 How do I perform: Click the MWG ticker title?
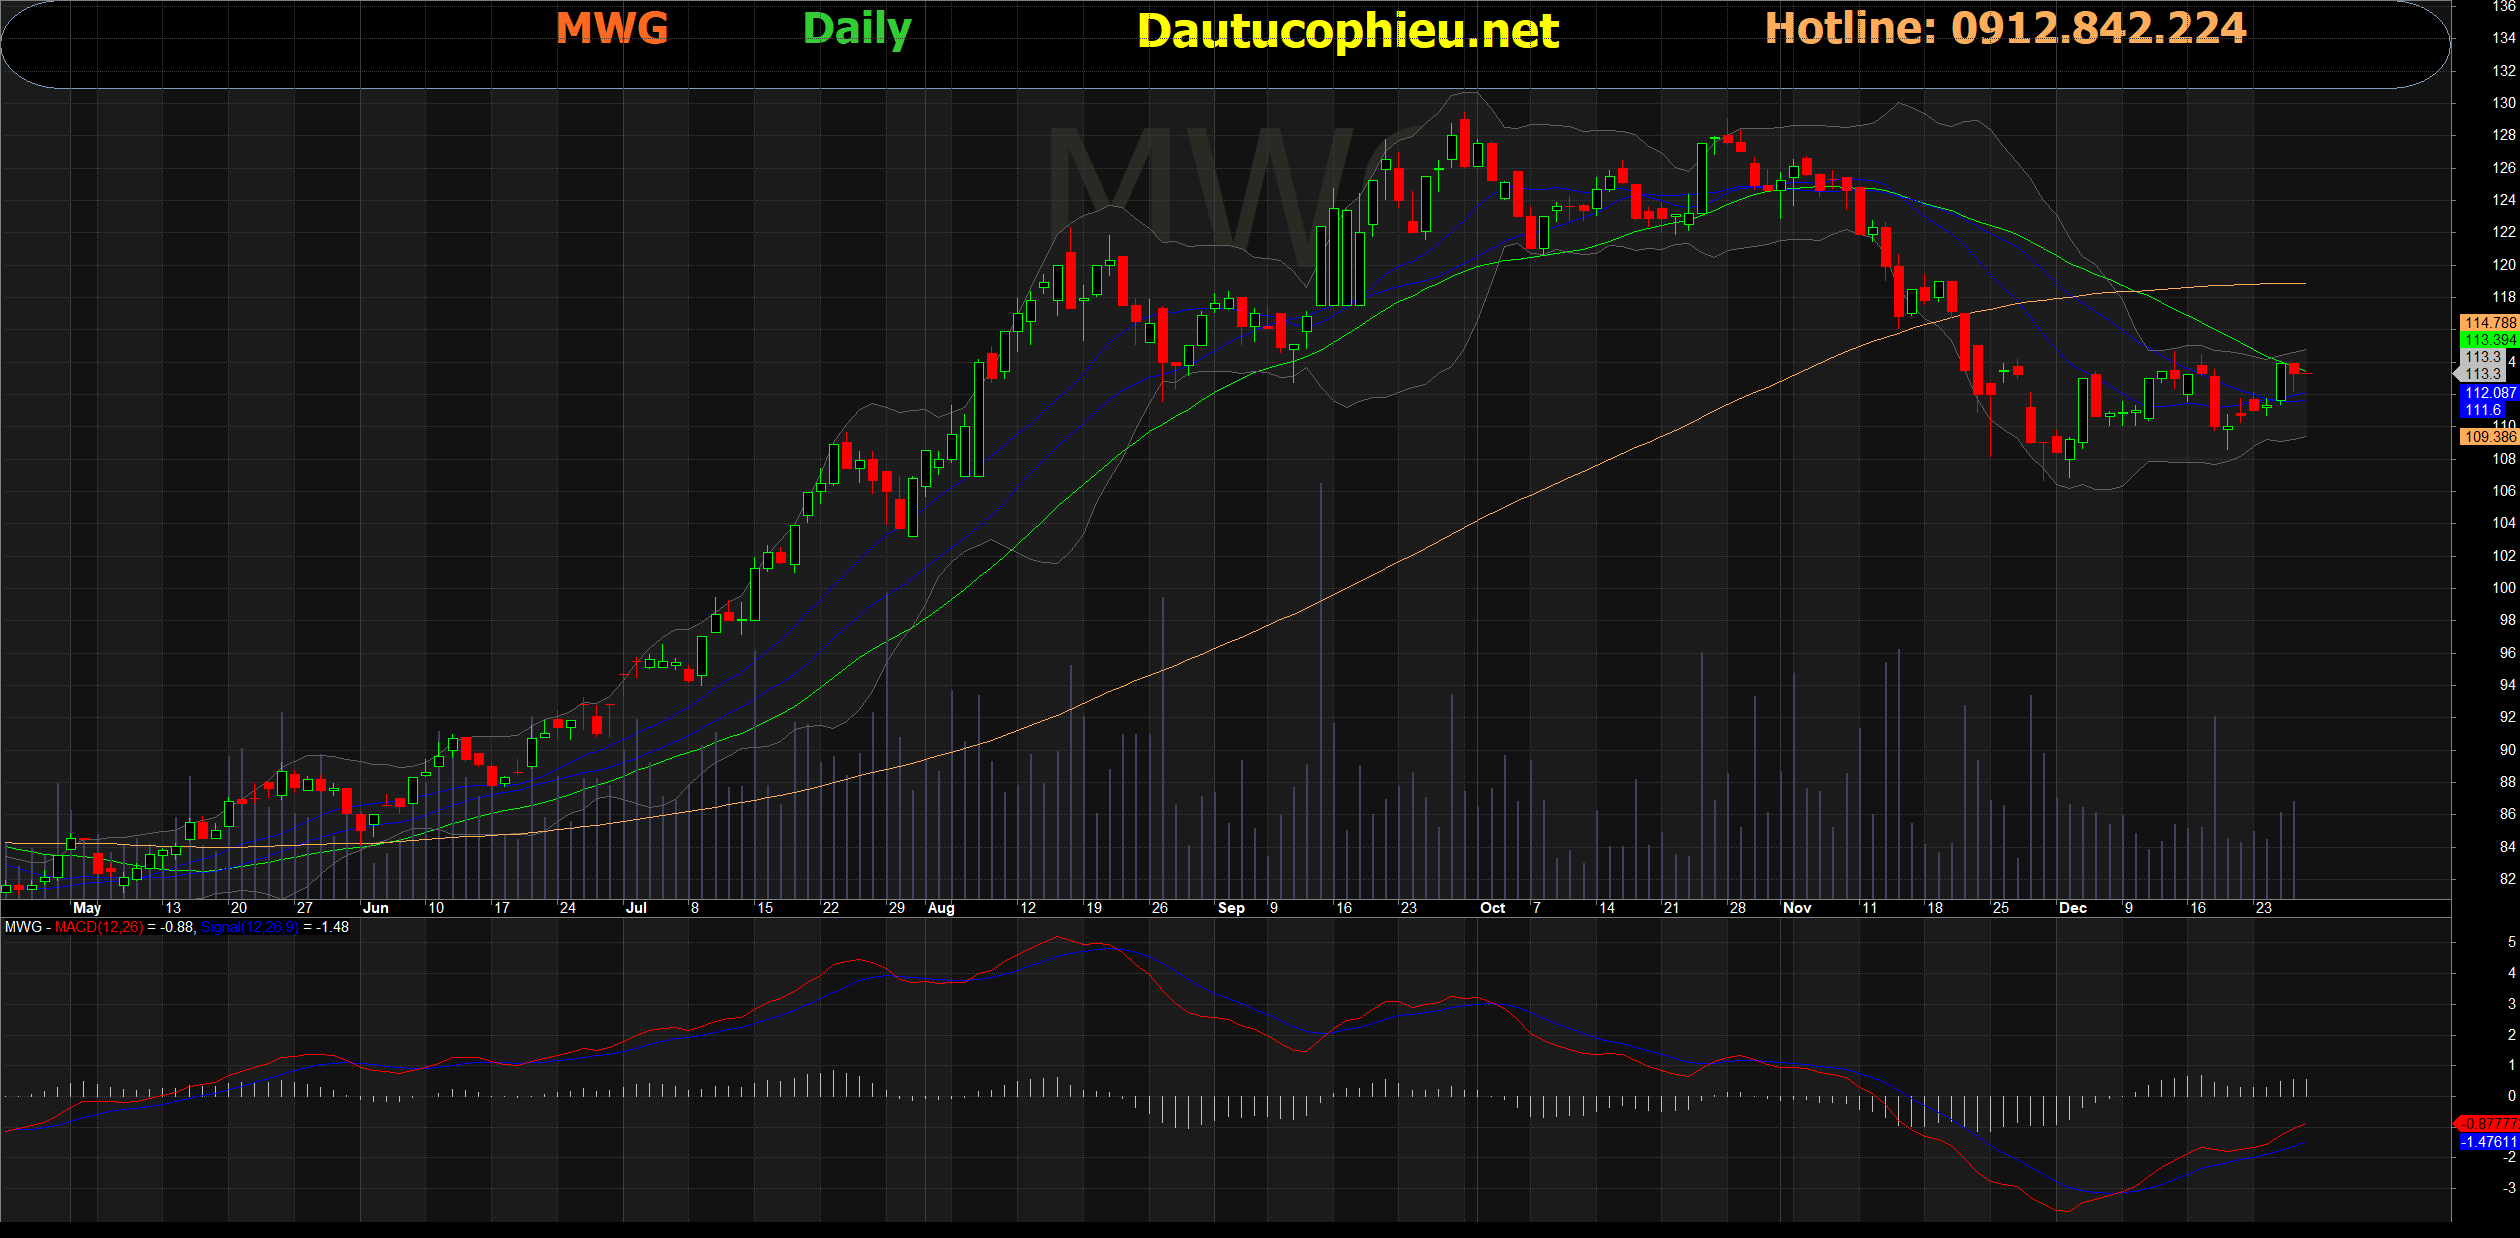coord(612,28)
